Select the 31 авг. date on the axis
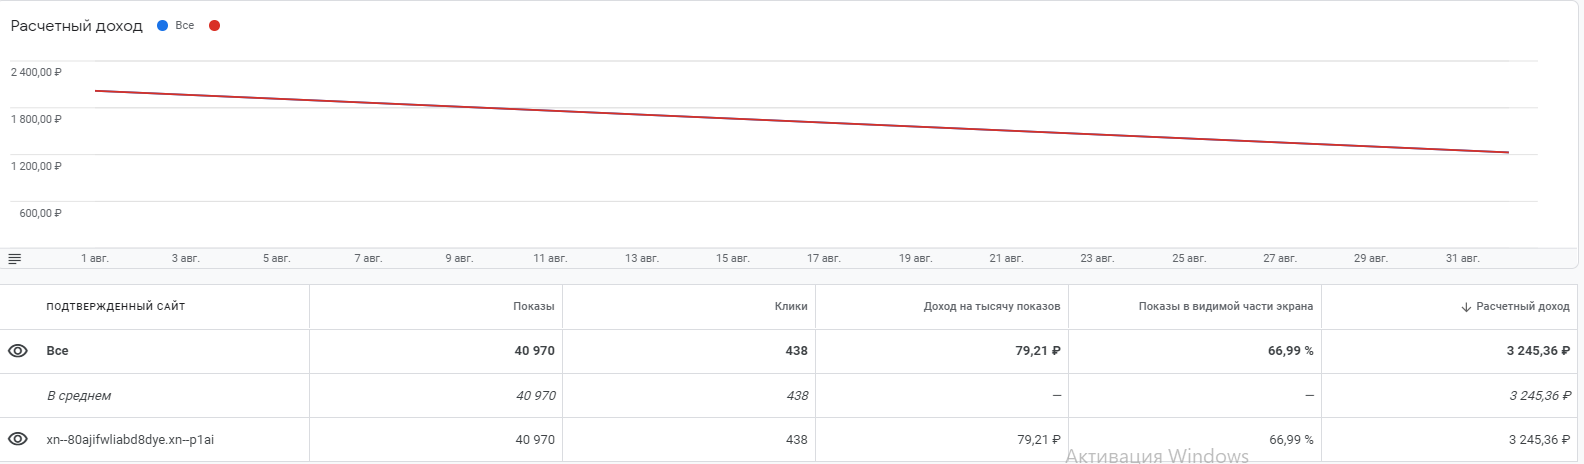 [1462, 259]
